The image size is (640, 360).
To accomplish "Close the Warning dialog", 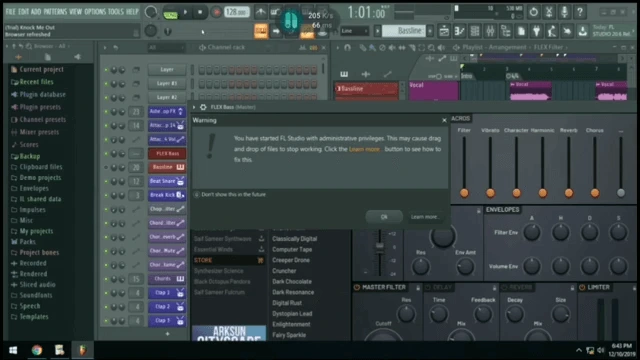I will click(x=444, y=120).
